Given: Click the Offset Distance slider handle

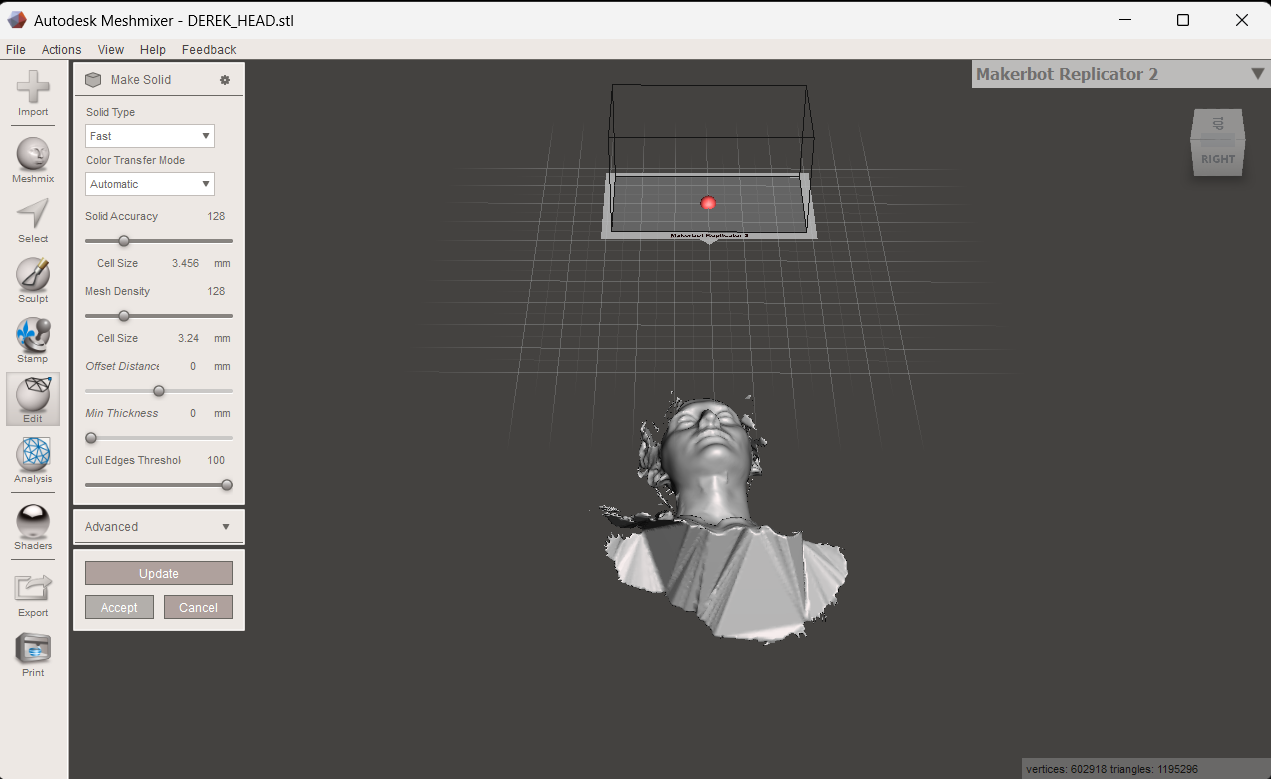Looking at the screenshot, I should tap(158, 390).
